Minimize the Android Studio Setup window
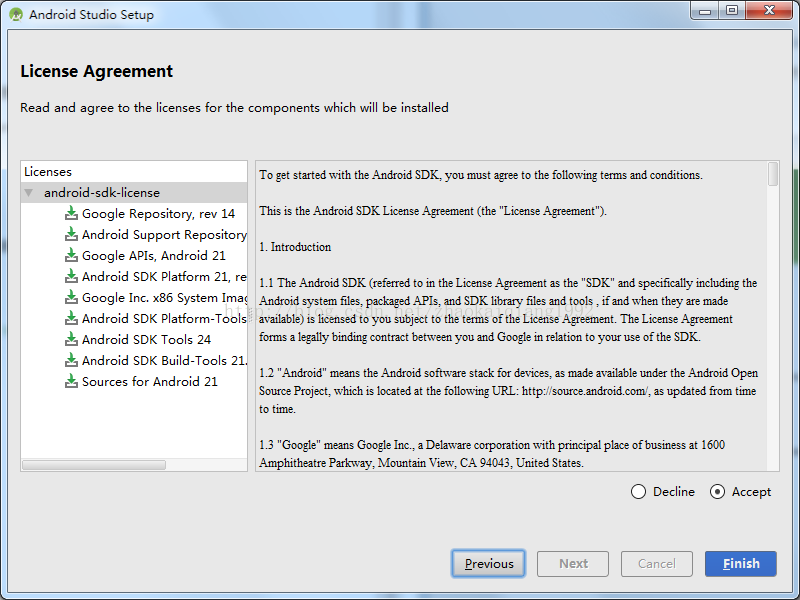The height and width of the screenshot is (600, 800). click(705, 11)
